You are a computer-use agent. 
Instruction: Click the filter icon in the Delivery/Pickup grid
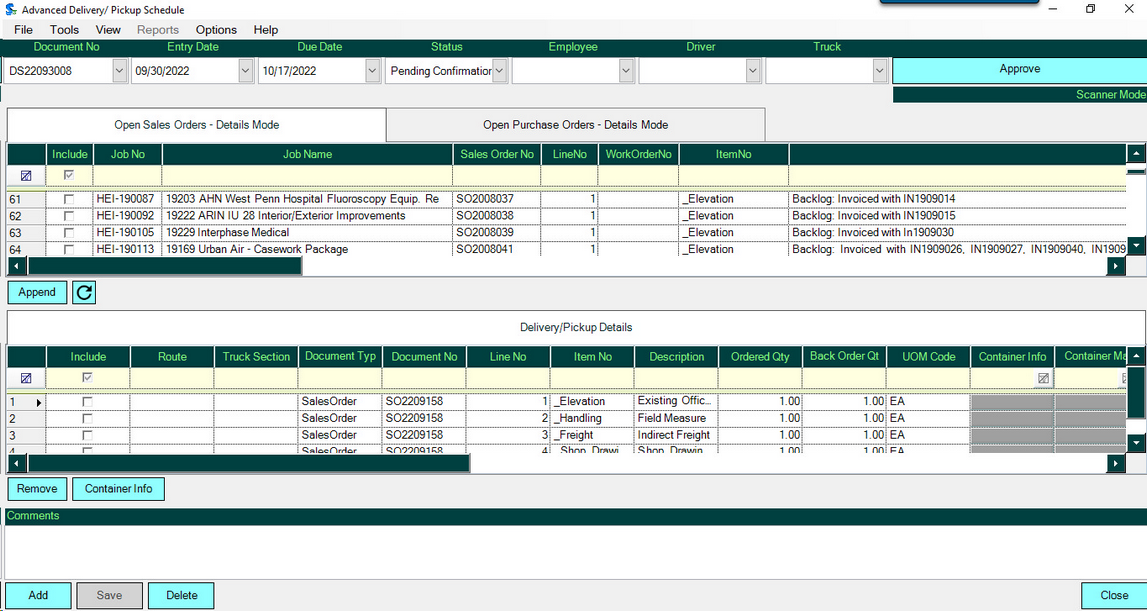tap(26, 378)
